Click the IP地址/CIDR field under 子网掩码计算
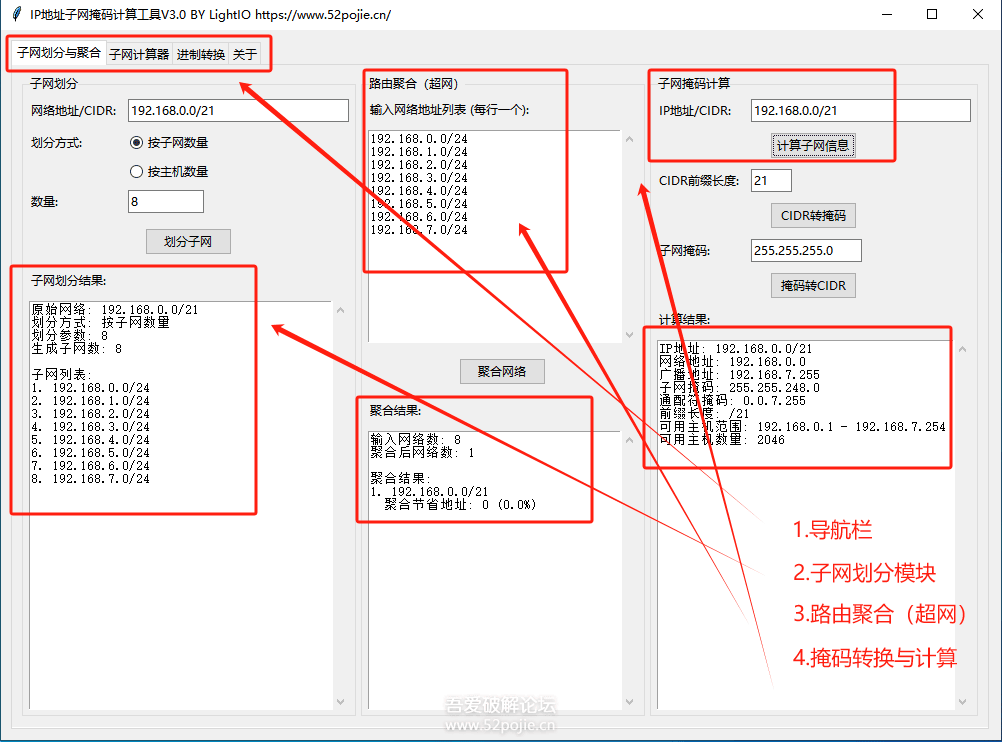This screenshot has height=742, width=1002. pos(860,111)
